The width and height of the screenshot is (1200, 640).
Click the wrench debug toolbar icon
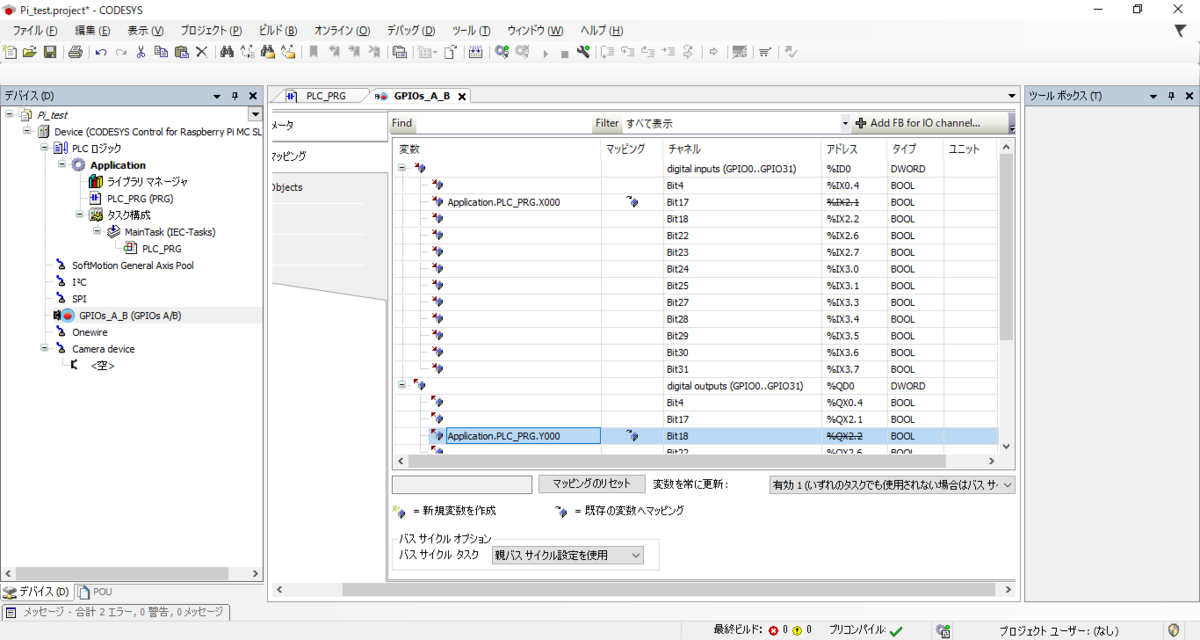tap(584, 52)
